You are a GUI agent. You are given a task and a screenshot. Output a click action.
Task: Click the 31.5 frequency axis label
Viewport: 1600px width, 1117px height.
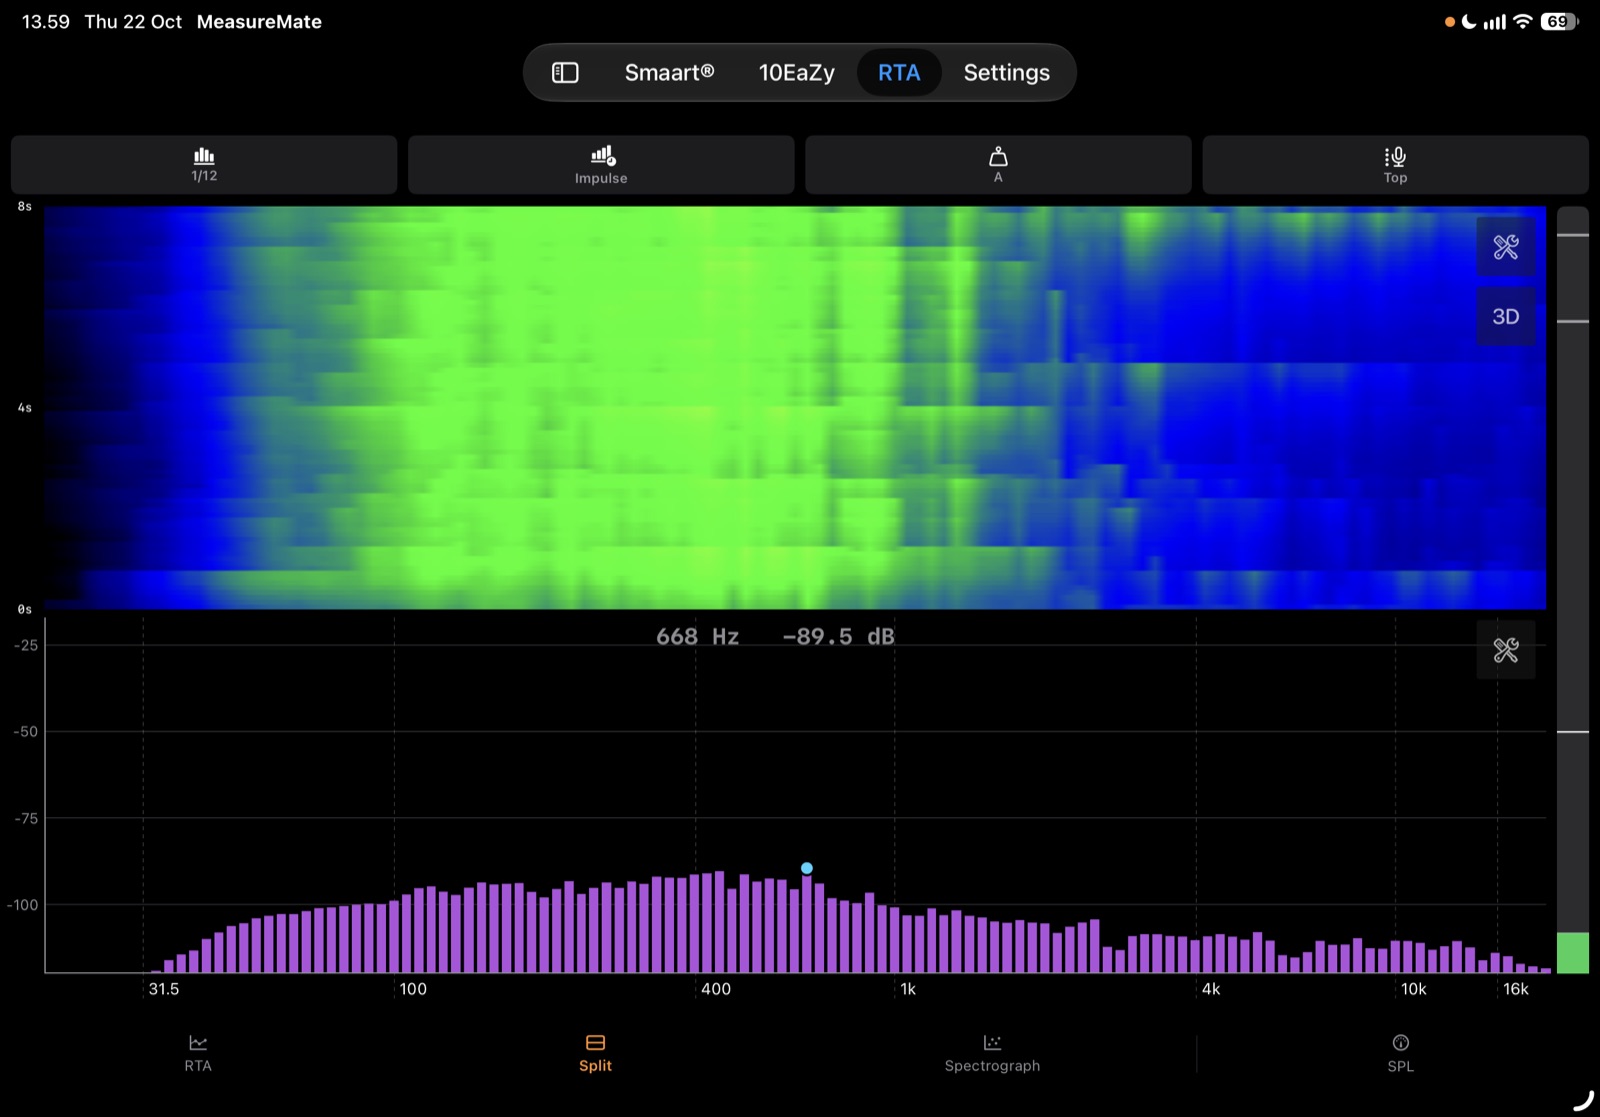[164, 989]
